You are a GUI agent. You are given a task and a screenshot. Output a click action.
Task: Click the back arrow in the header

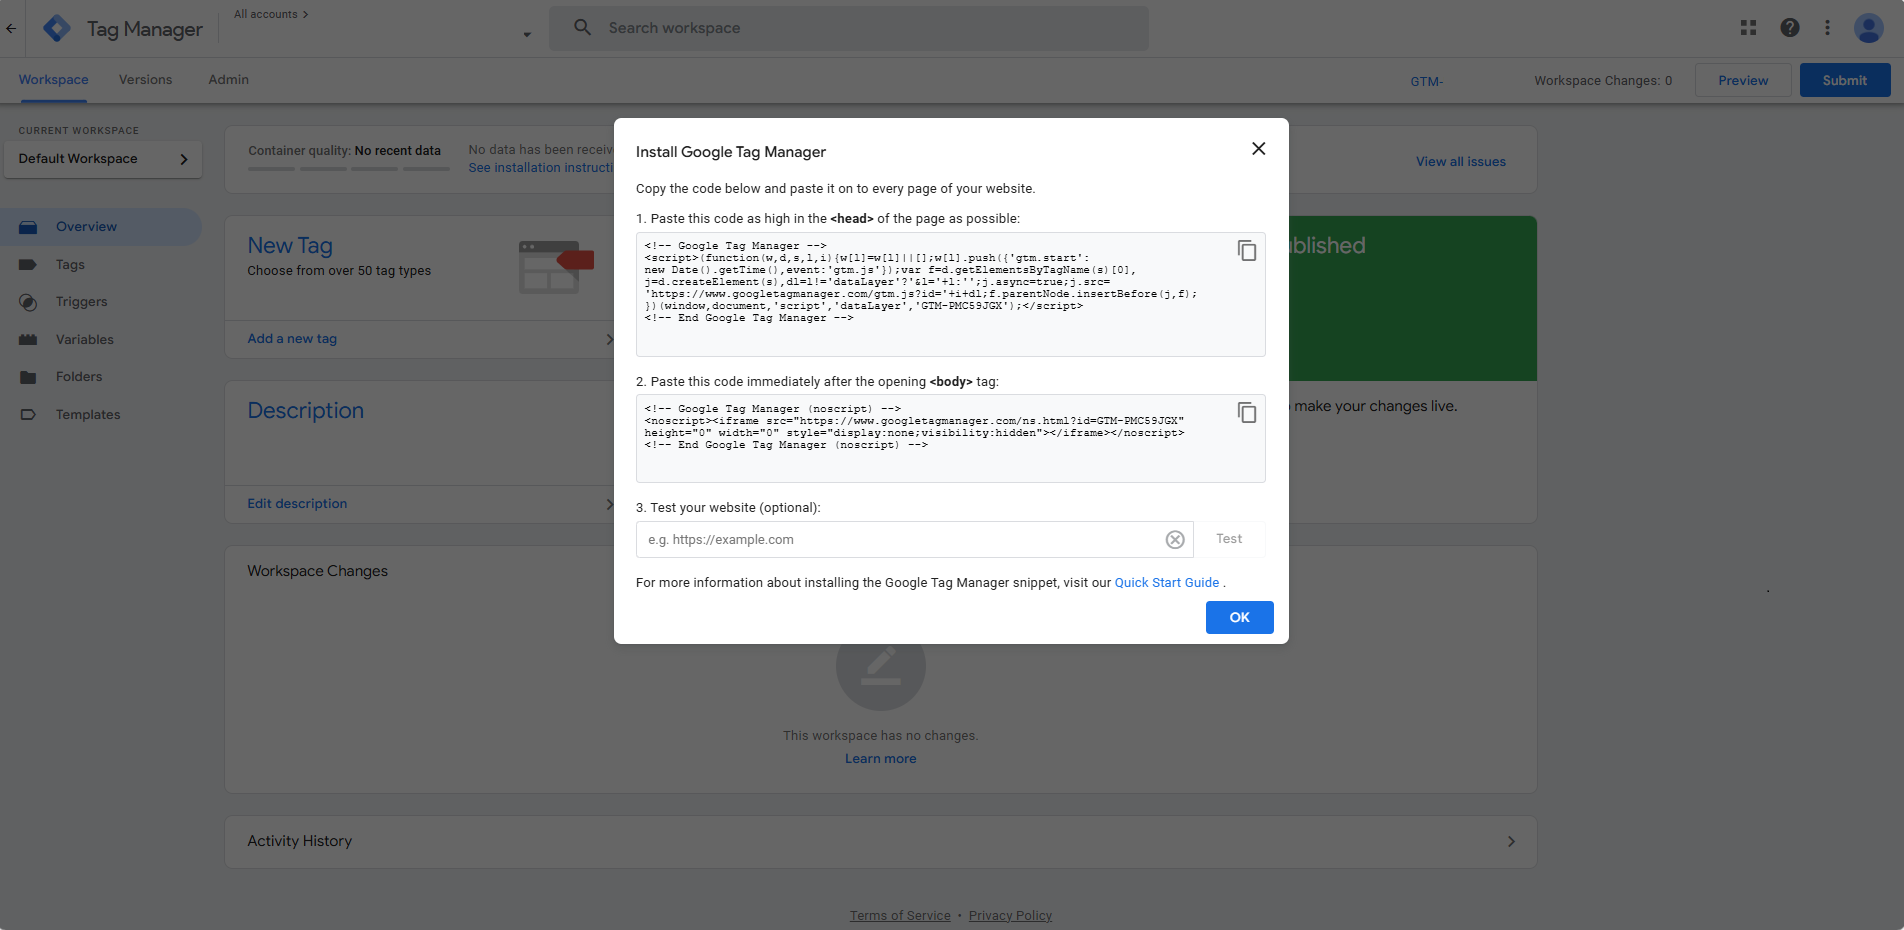11,28
